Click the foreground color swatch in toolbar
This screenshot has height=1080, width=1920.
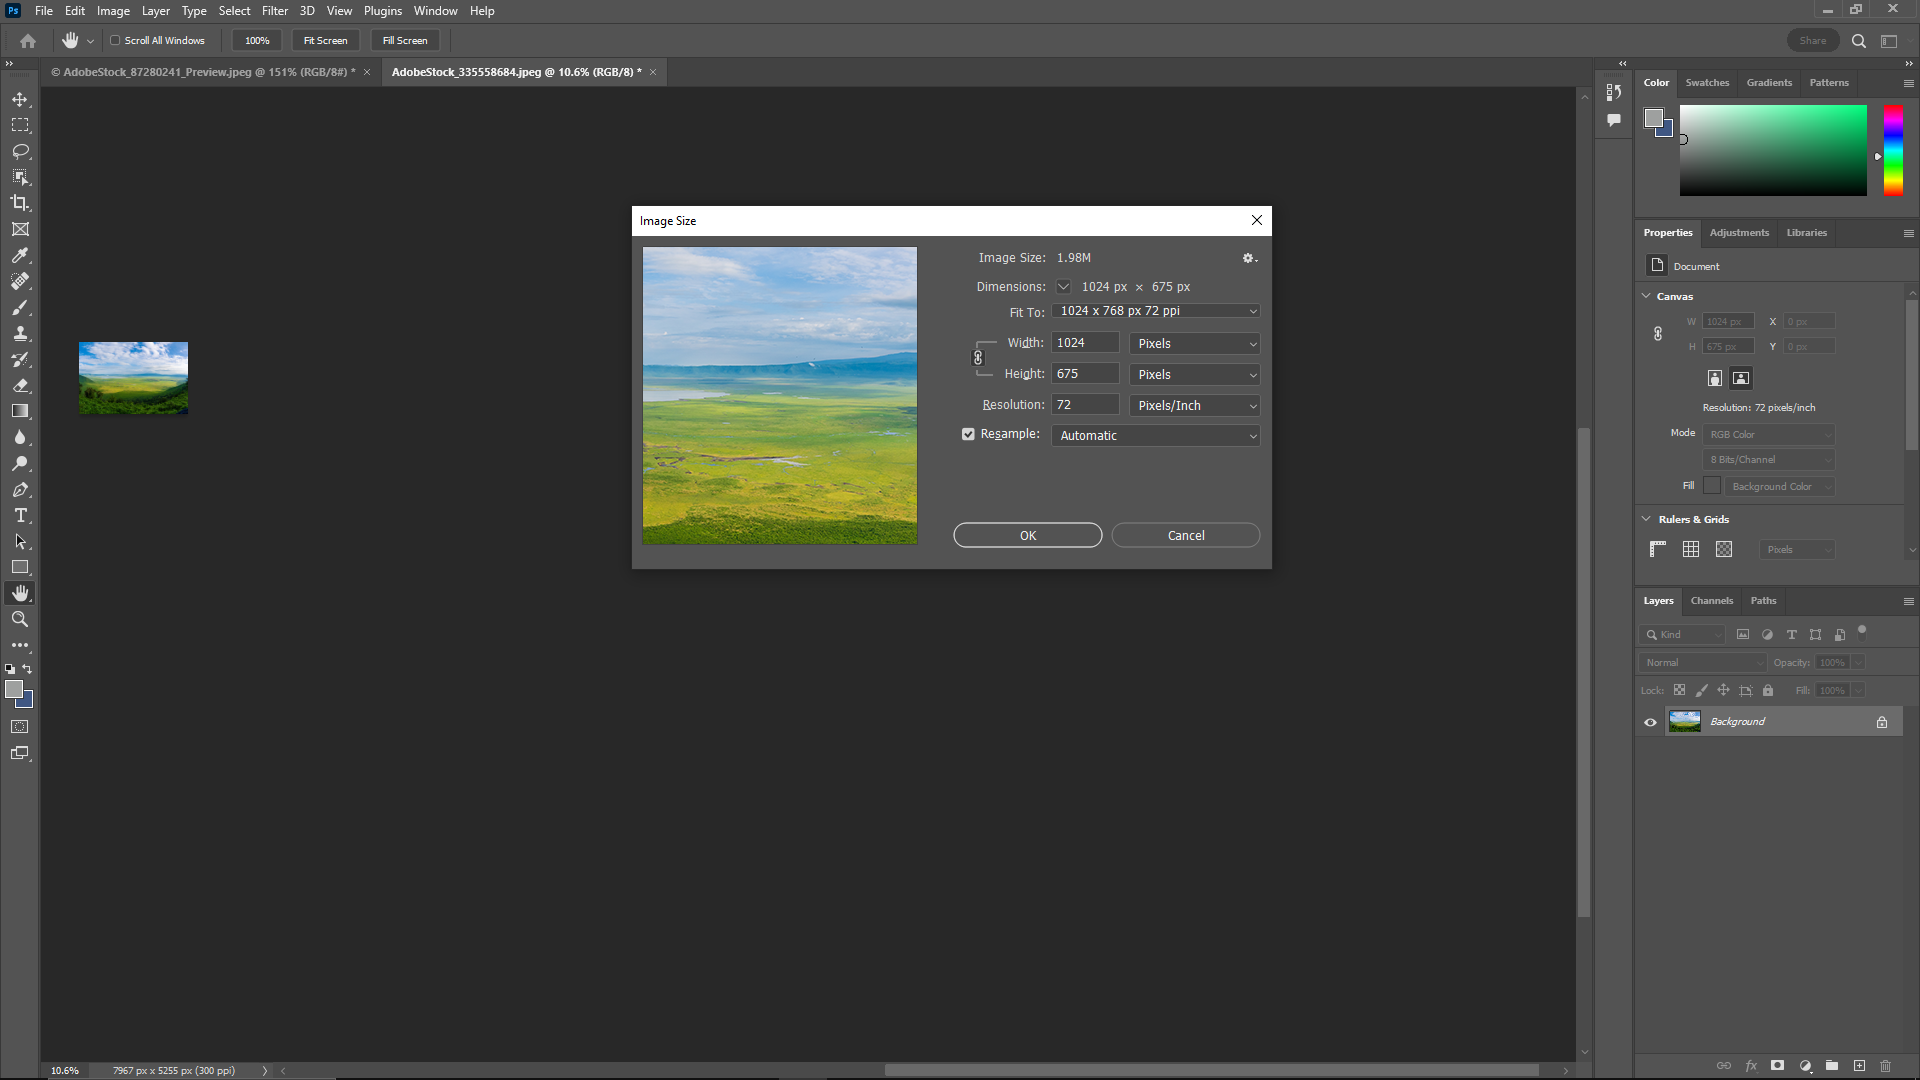[x=14, y=690]
